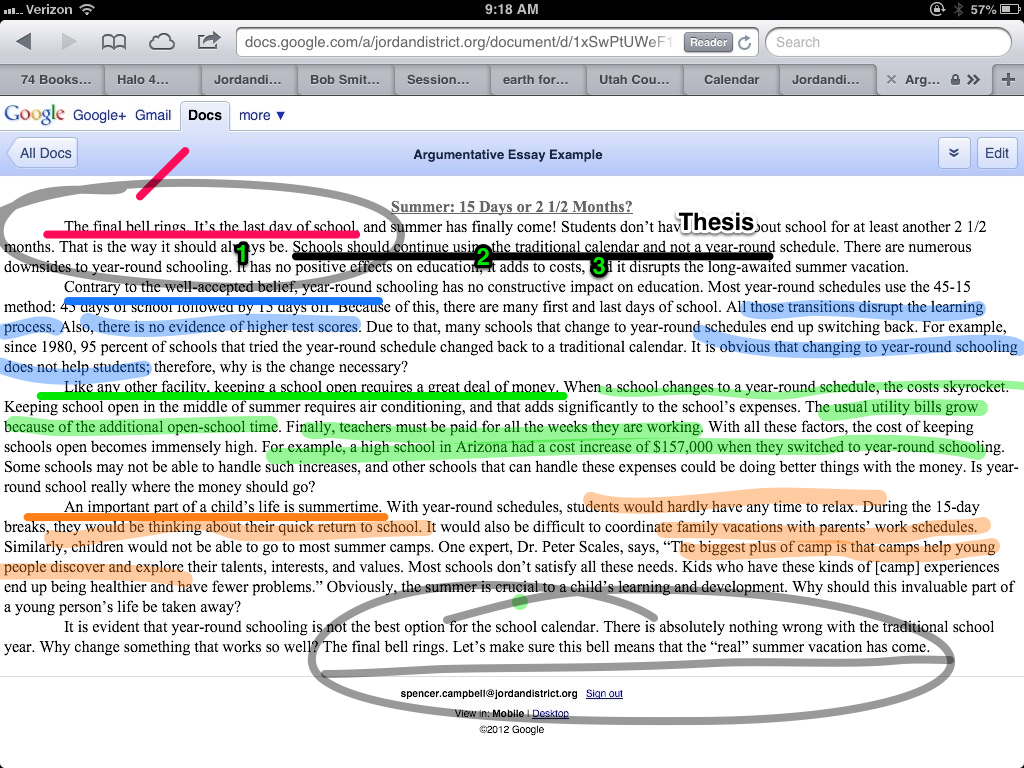
Task: Expand the more dropdown menu
Action: pyautogui.click(x=261, y=116)
